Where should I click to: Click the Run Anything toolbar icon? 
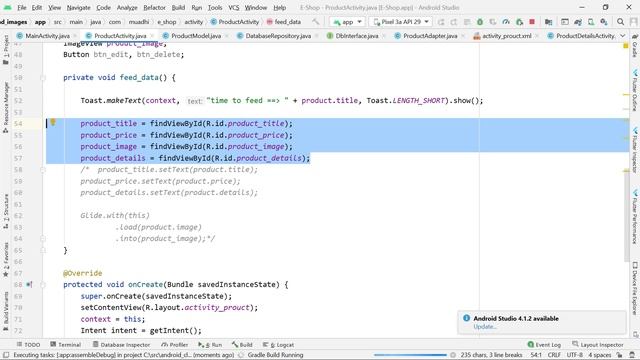click(x=565, y=22)
